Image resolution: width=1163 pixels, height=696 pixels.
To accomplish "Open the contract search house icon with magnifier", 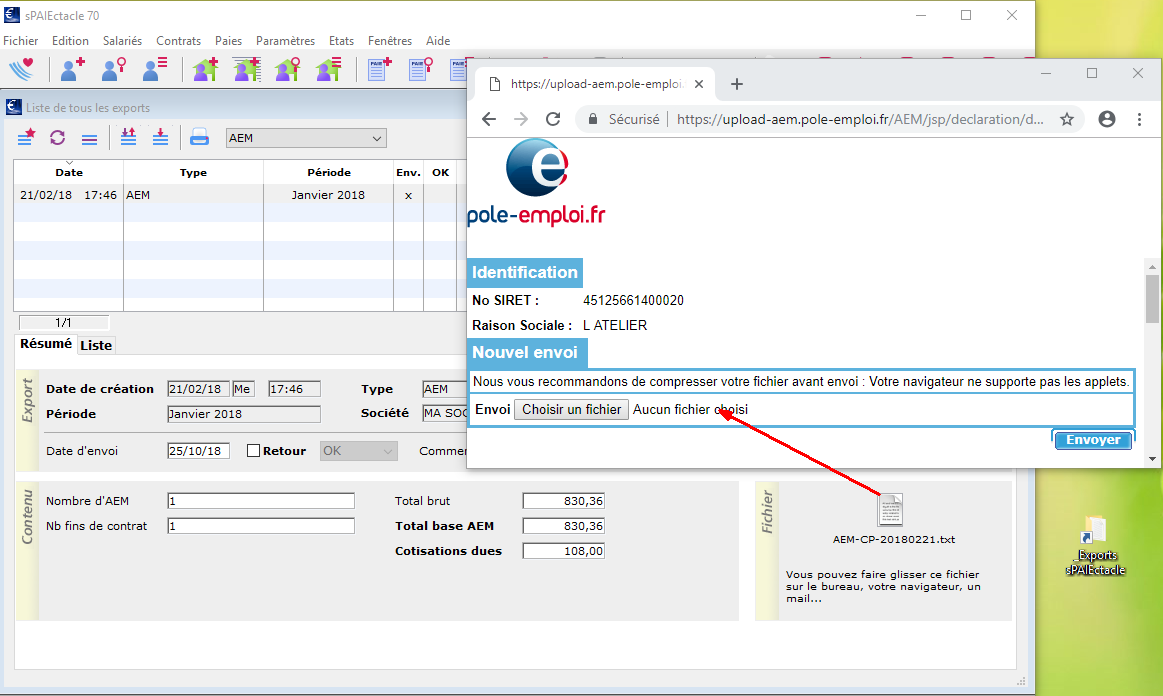I will pyautogui.click(x=287, y=69).
